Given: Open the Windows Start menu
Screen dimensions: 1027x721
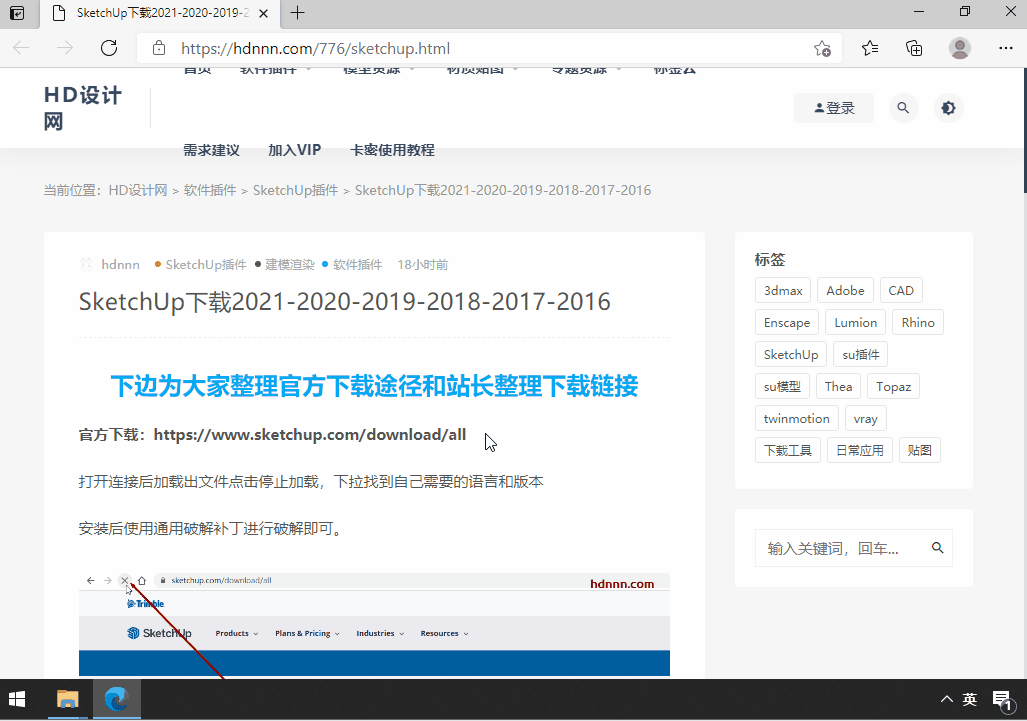Looking at the screenshot, I should 17,699.
